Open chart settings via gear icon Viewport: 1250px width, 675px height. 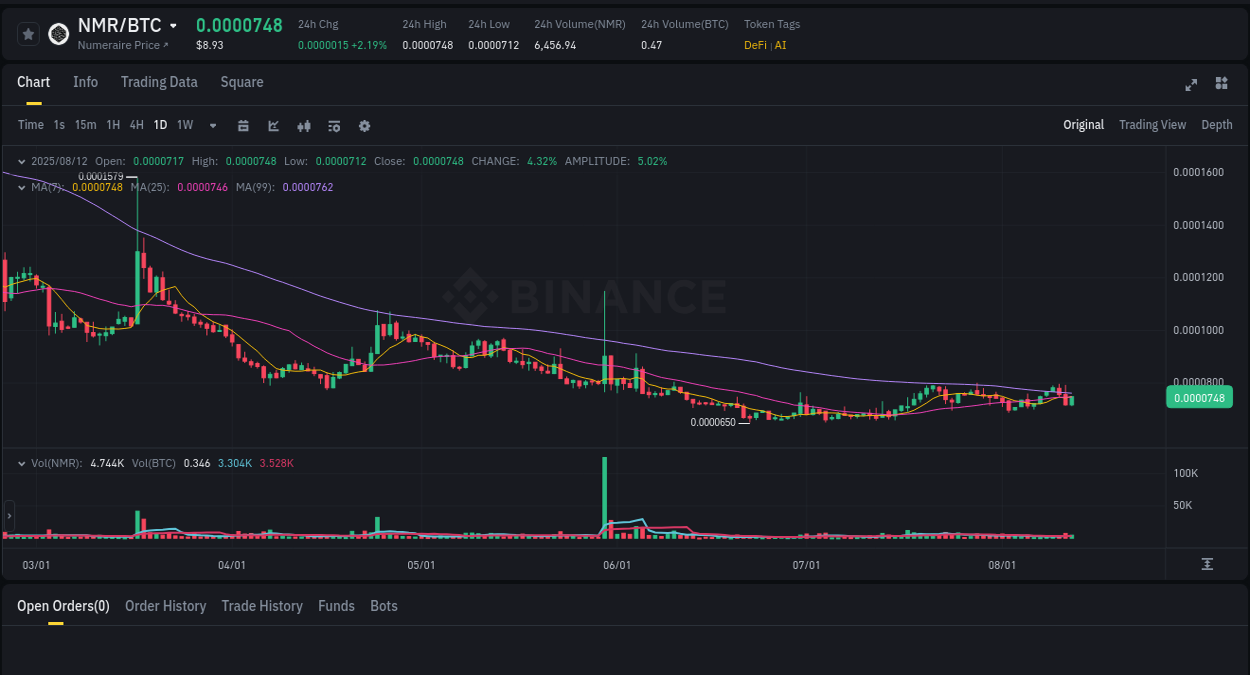pyautogui.click(x=363, y=125)
